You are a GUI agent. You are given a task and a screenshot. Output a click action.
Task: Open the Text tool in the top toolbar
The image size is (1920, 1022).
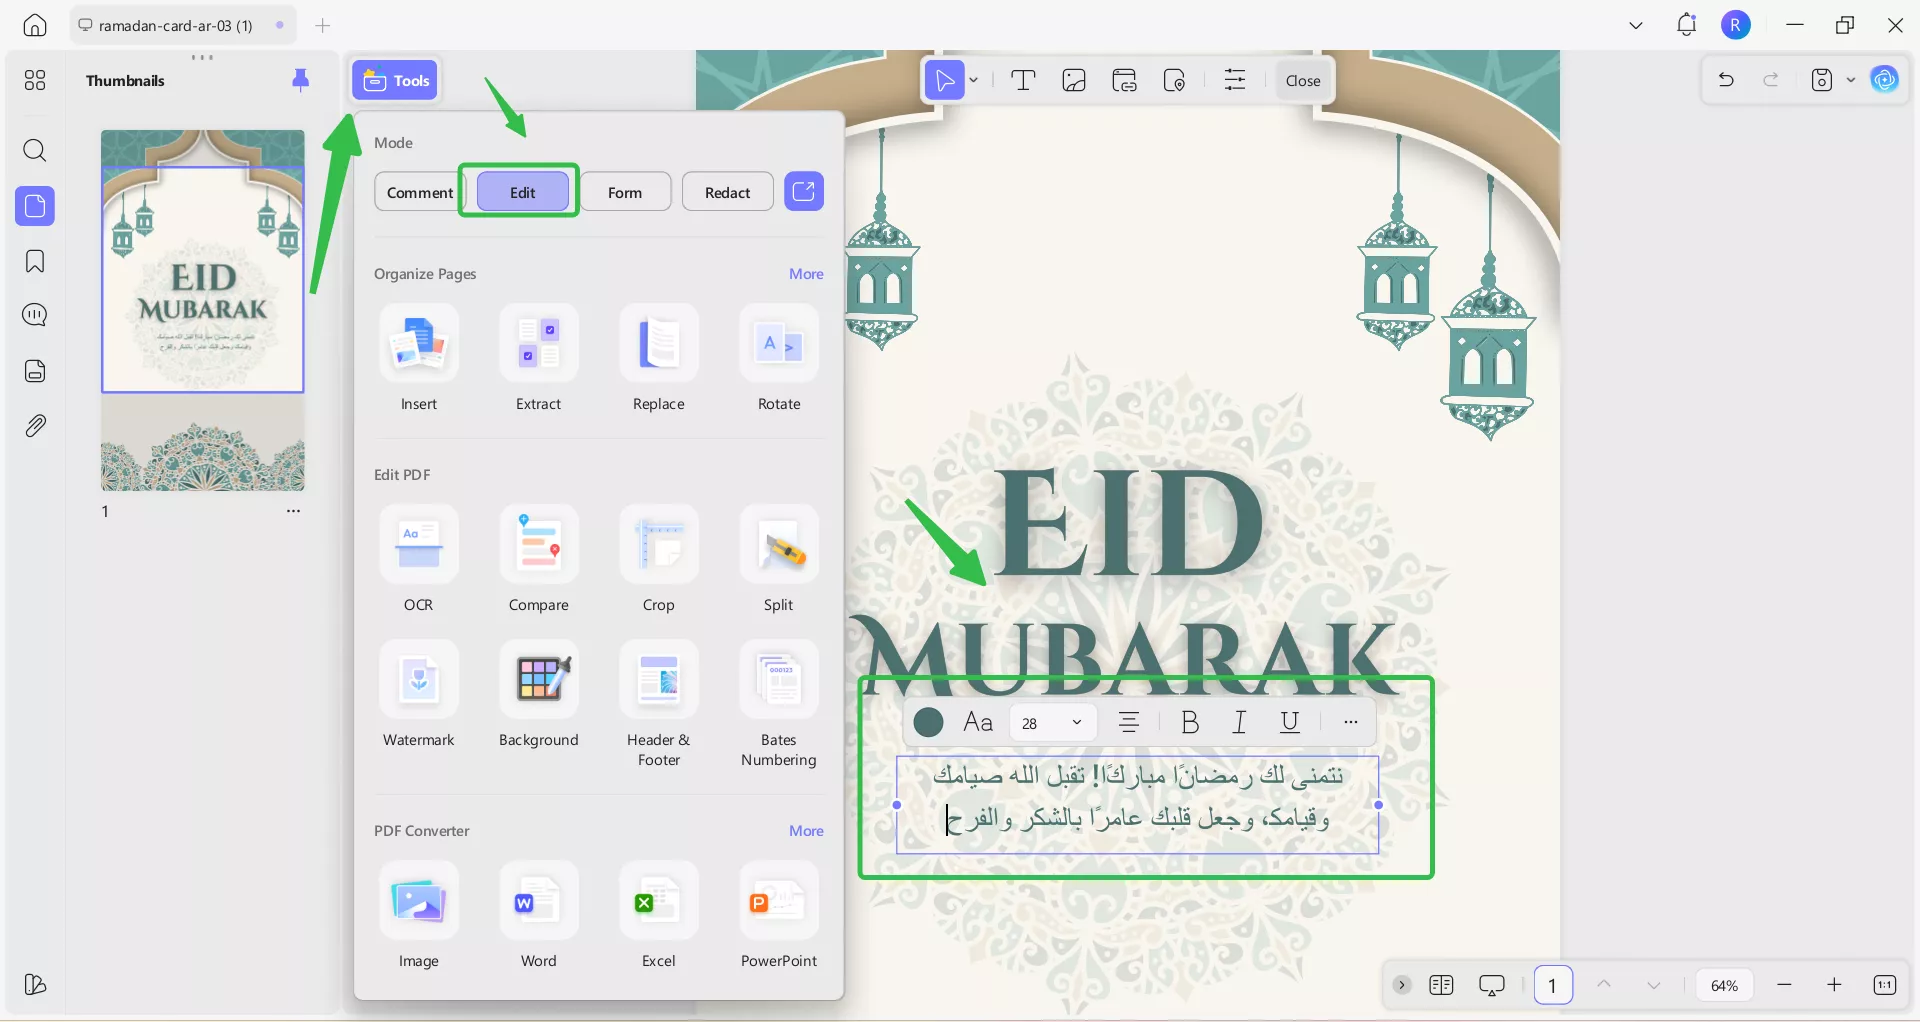point(1024,80)
